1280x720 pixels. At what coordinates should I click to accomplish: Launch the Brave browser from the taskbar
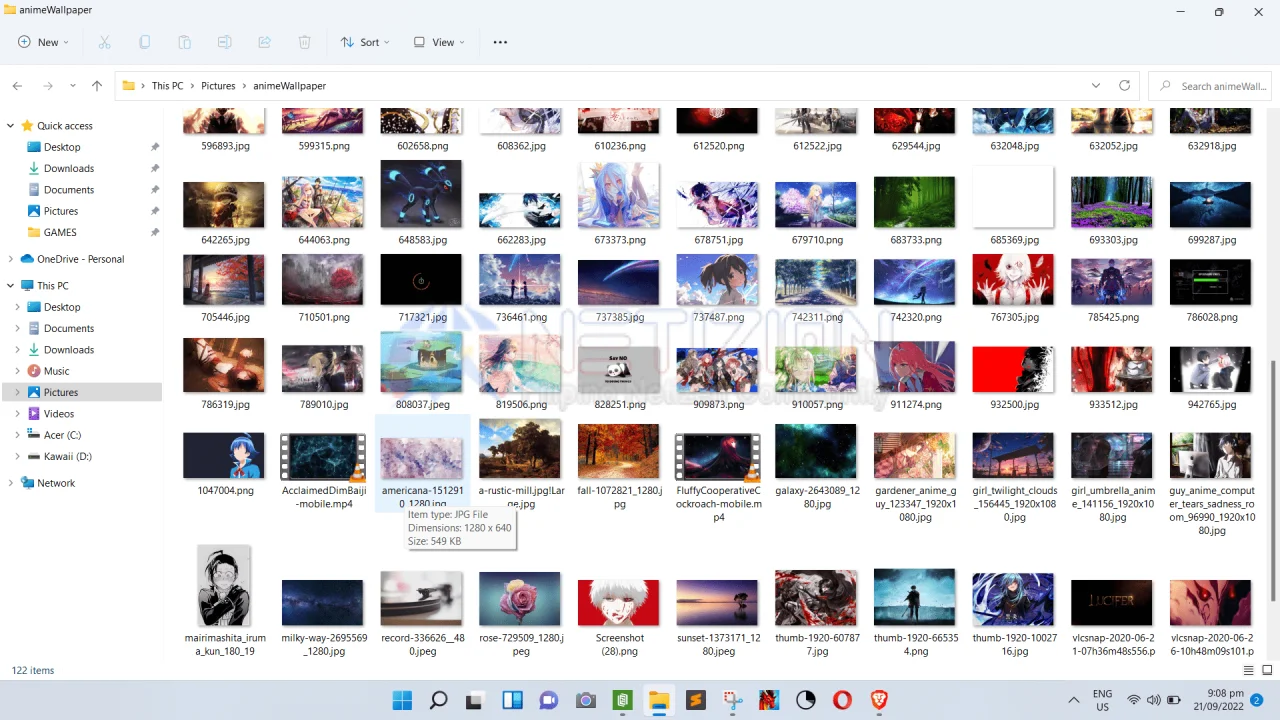coord(879,700)
